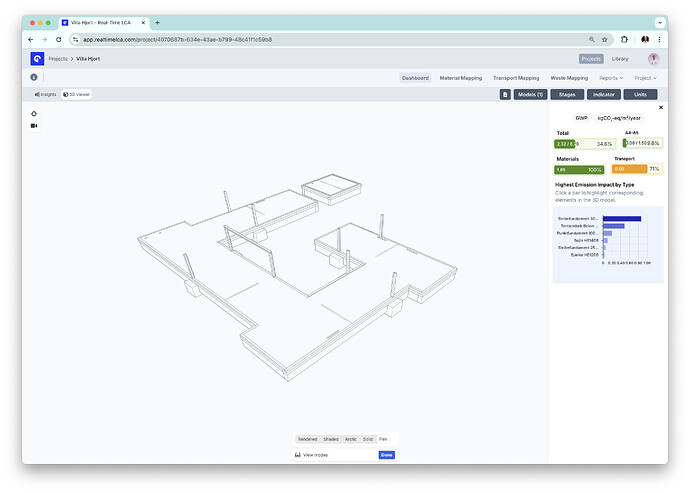Open the Chrome three-dot menu

pos(659,40)
